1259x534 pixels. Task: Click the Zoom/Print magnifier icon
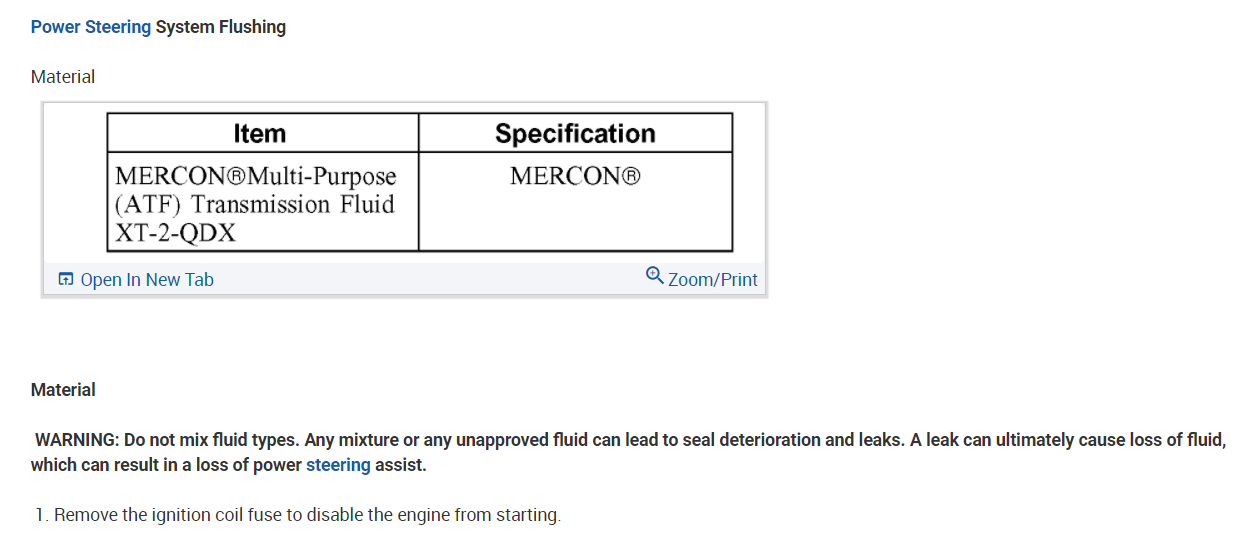point(655,274)
